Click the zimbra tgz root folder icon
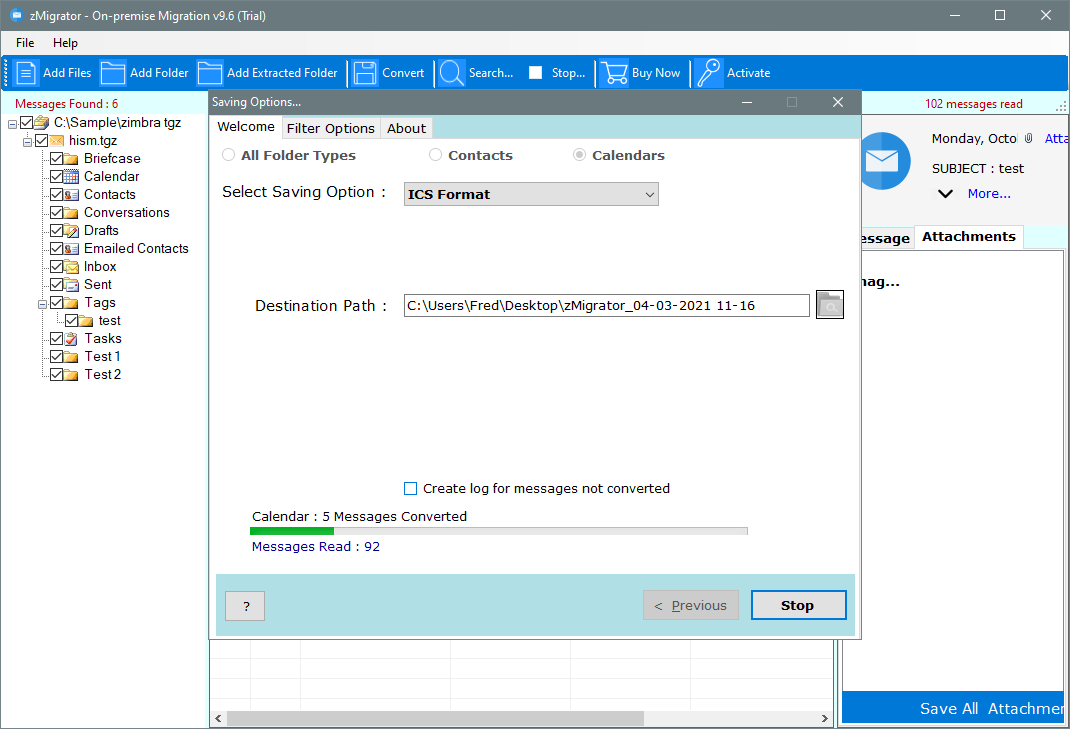1070x729 pixels. pyautogui.click(x=42, y=123)
